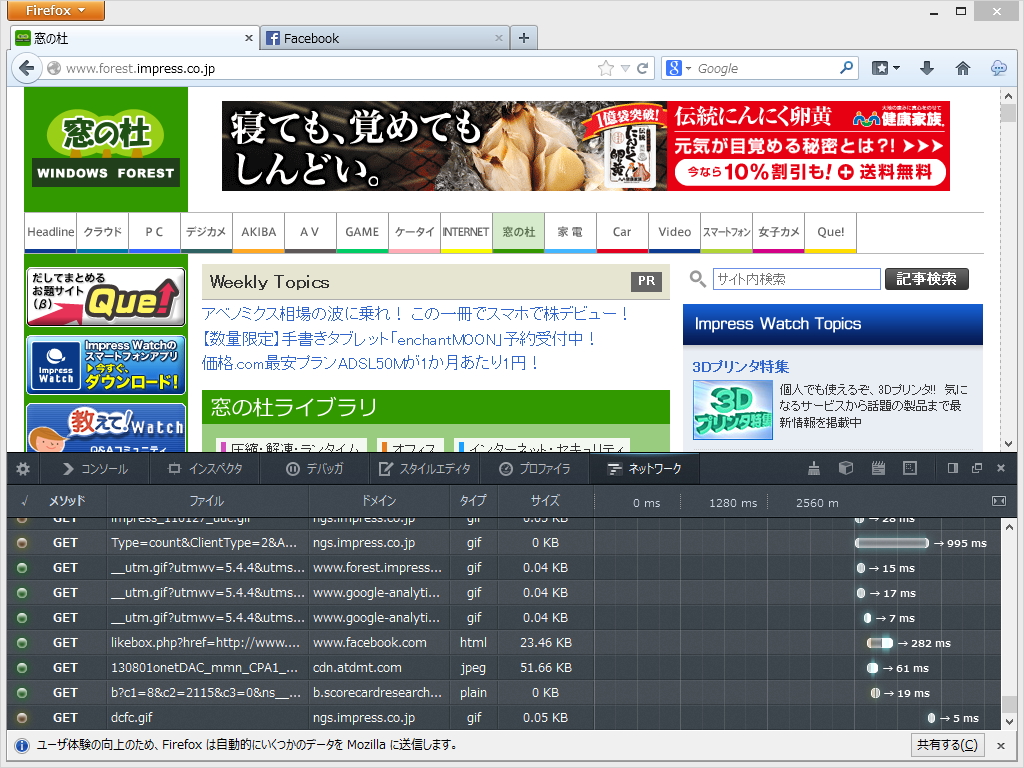Click the サイト内検索 input field

click(795, 278)
